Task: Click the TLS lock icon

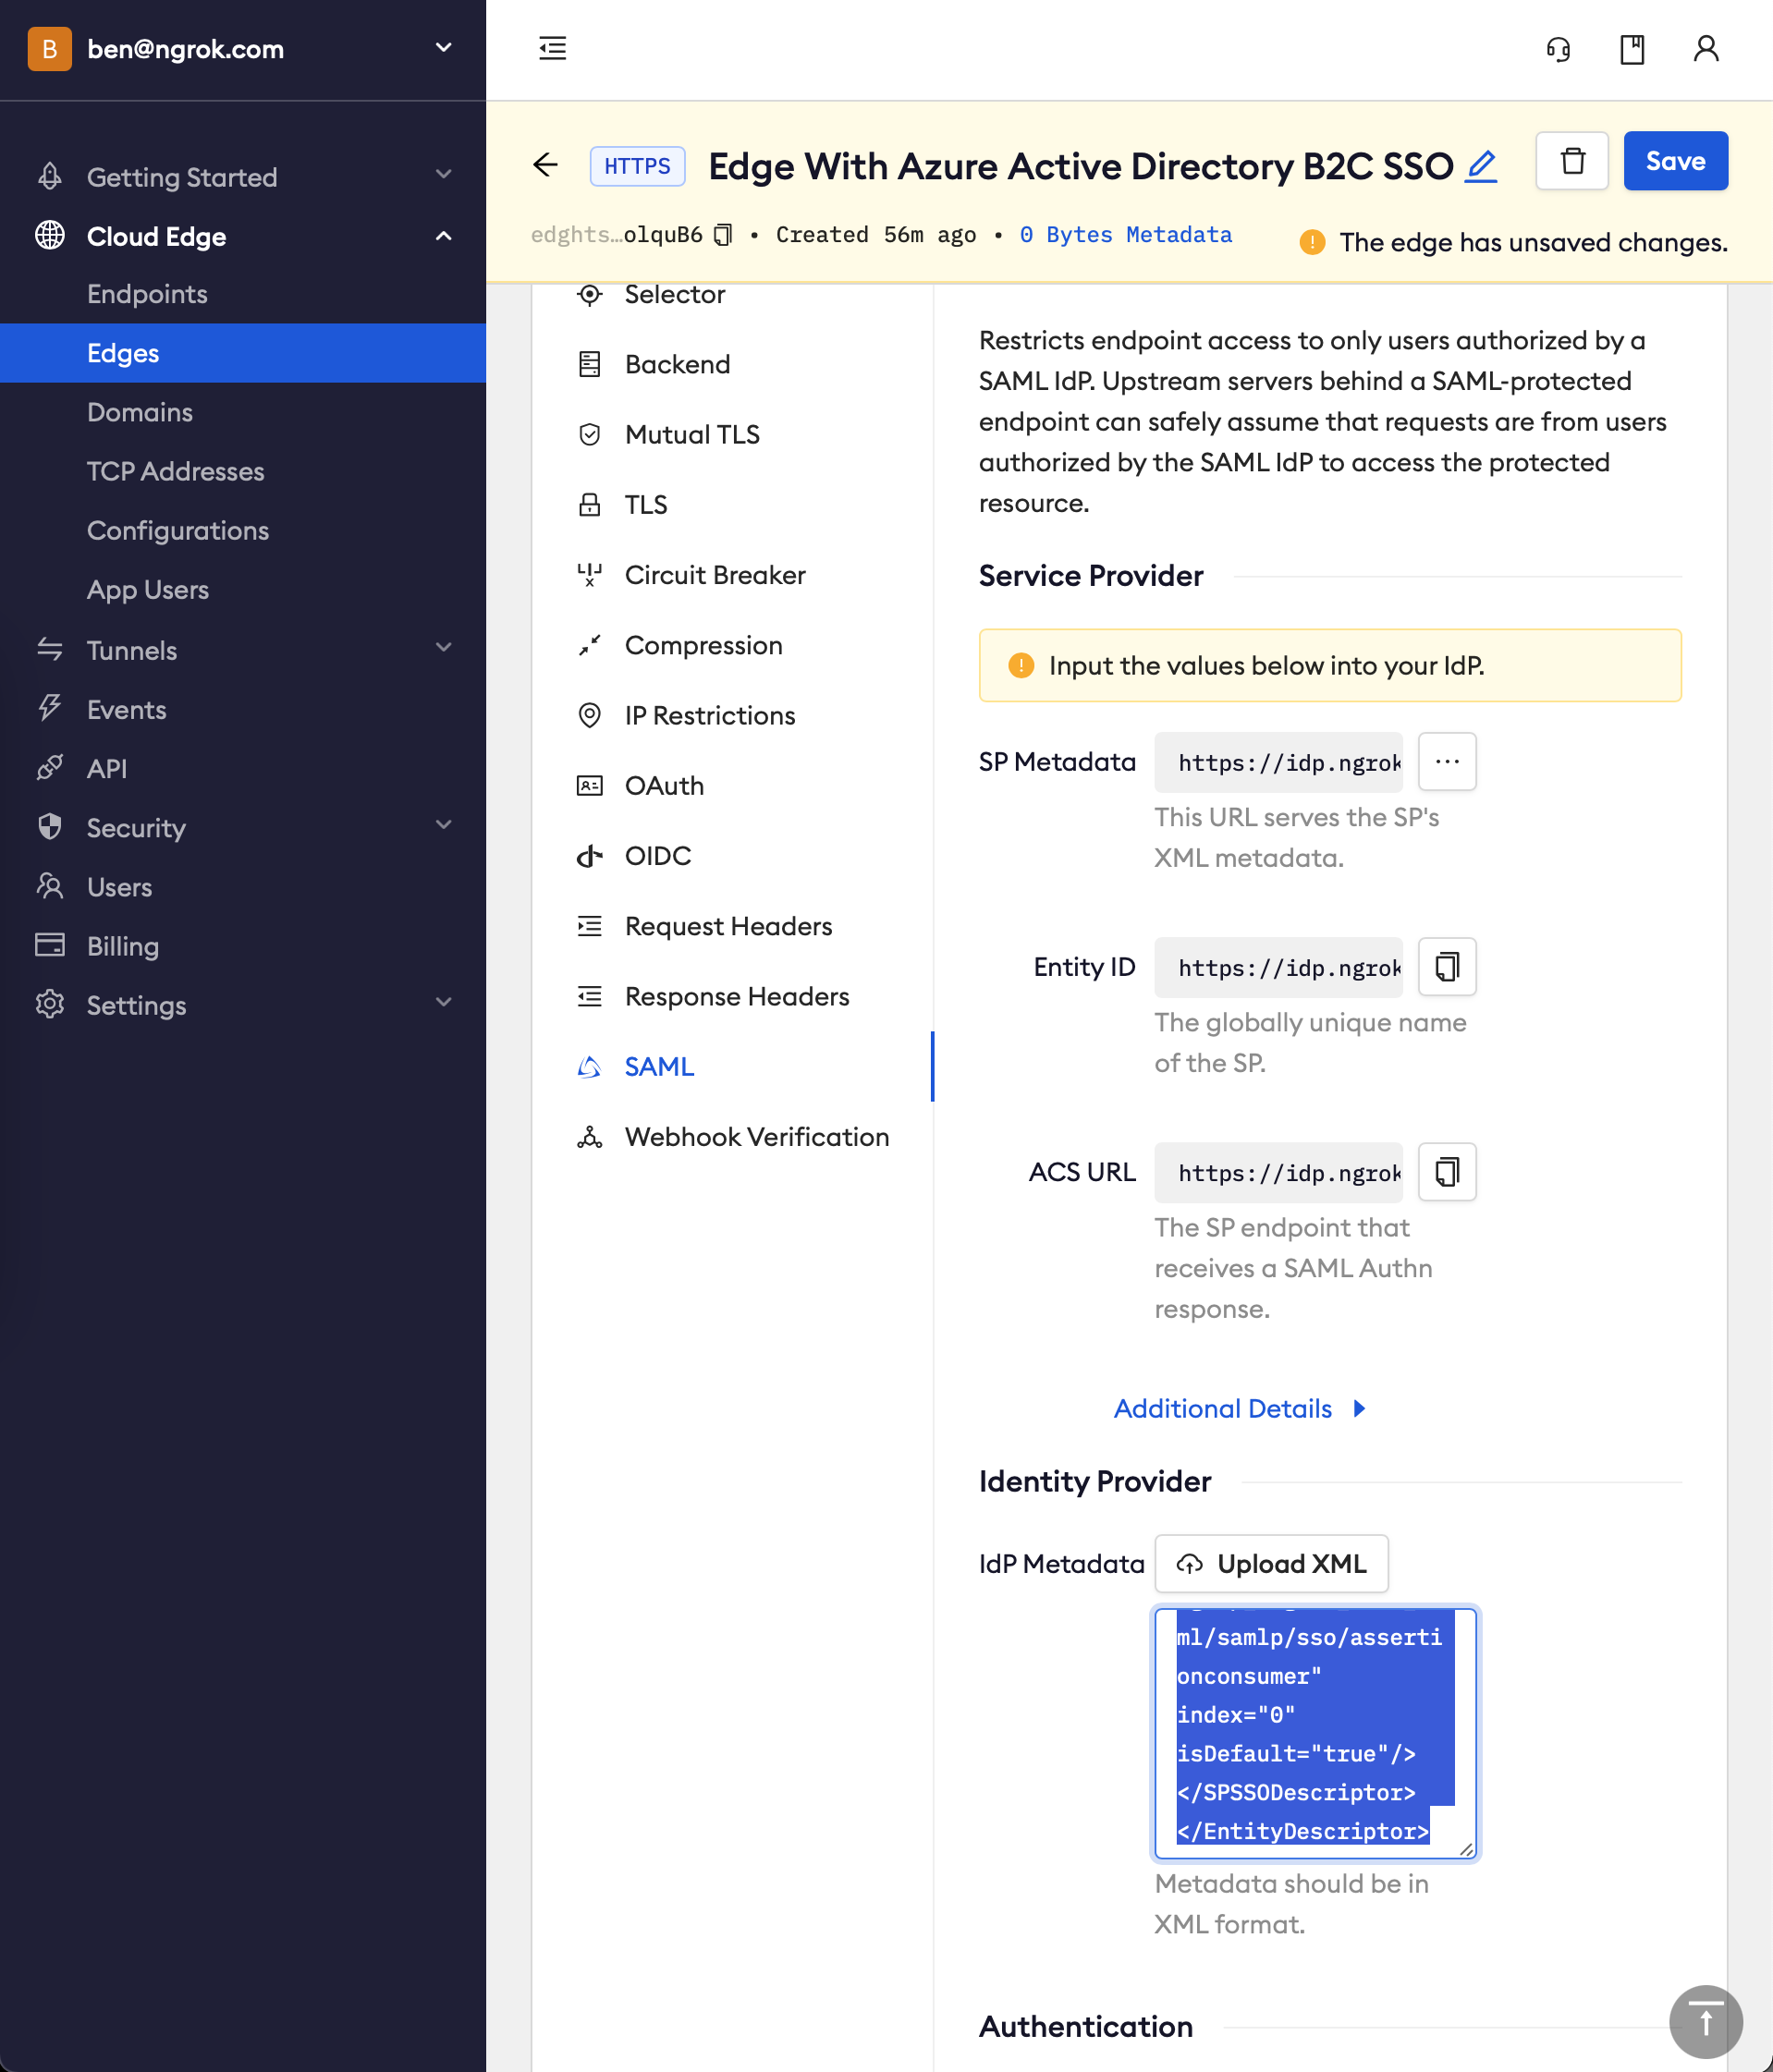Action: click(x=589, y=505)
